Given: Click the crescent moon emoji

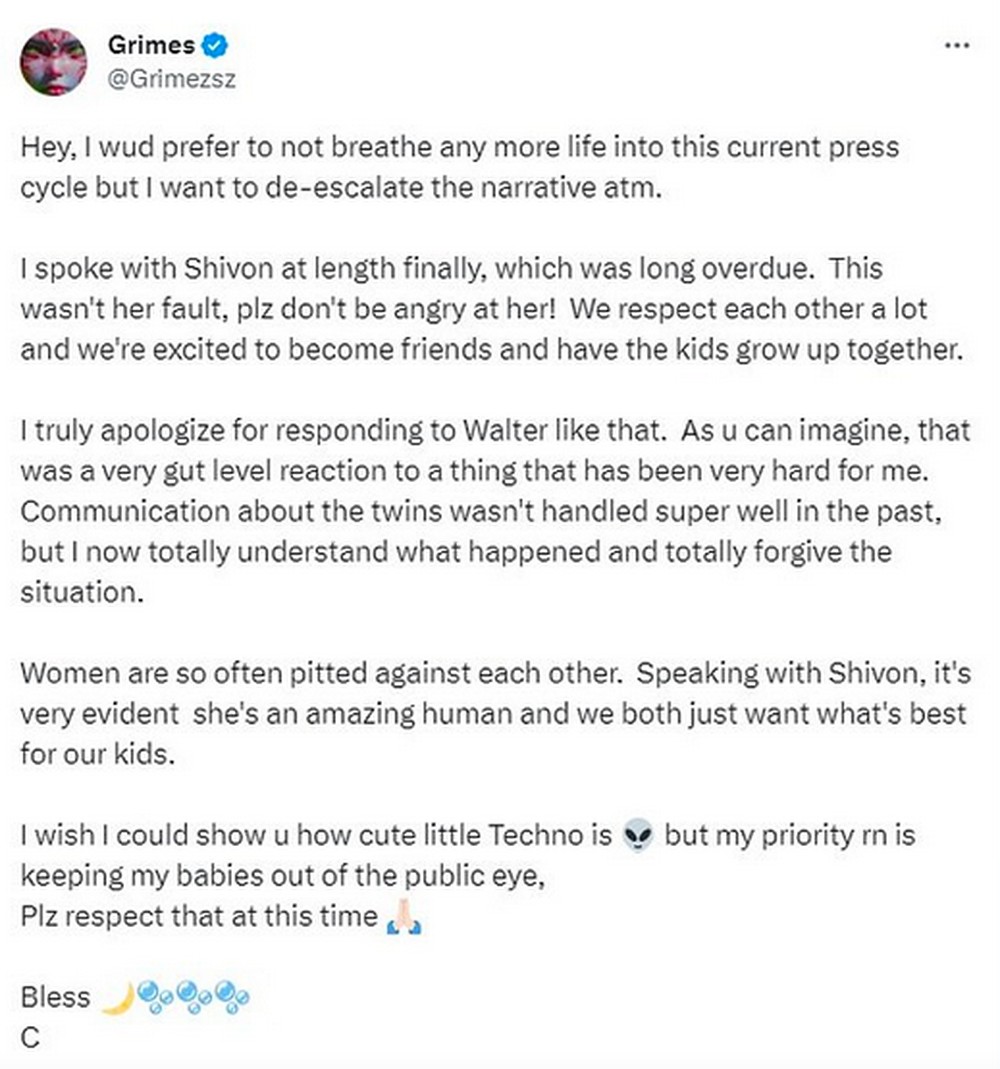Looking at the screenshot, I should 118,997.
